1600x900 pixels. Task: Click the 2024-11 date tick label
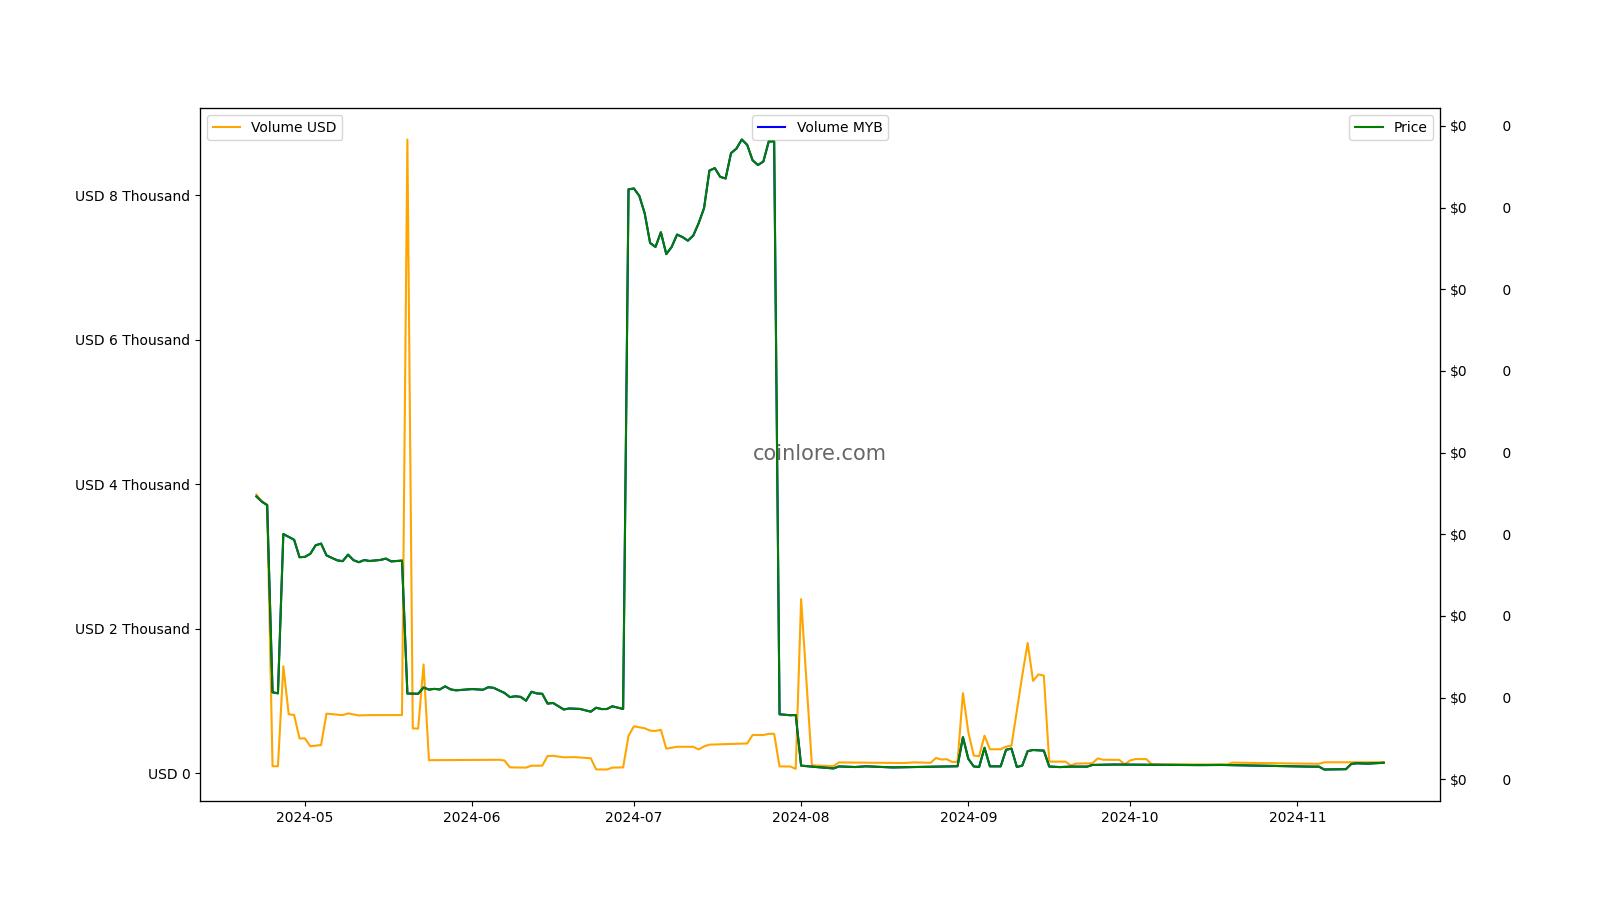coord(1297,817)
